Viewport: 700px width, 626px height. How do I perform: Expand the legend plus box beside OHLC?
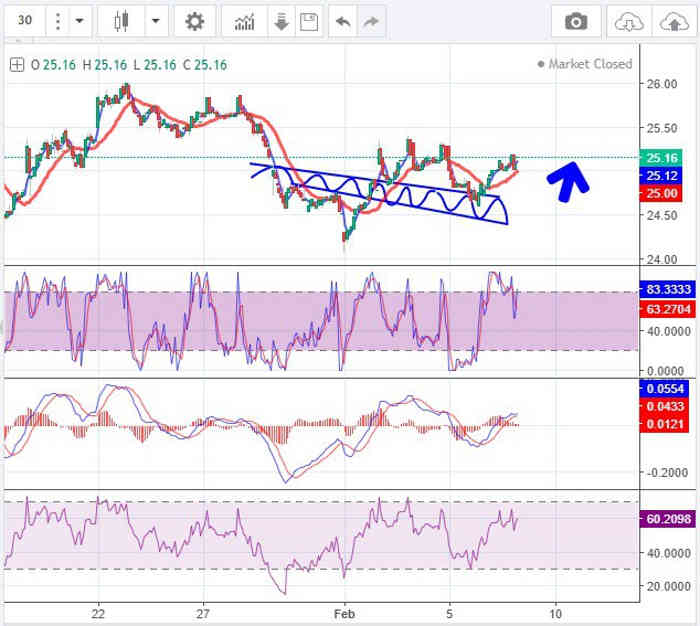(x=17, y=65)
